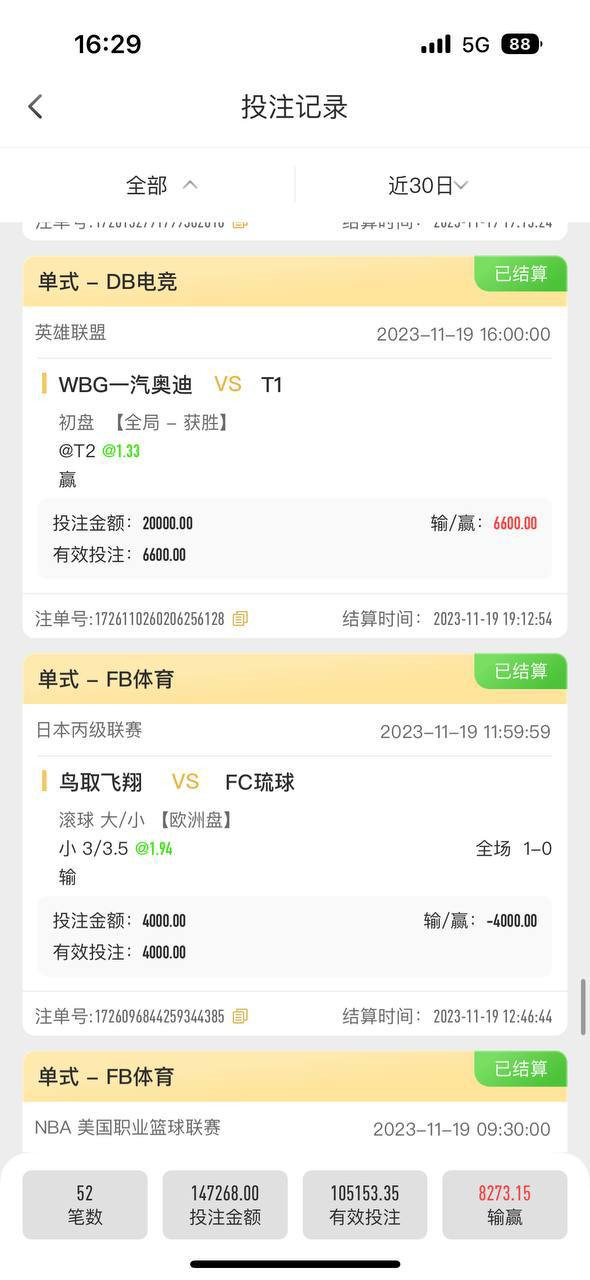The height and width of the screenshot is (1280, 590).
Task: Open the WBG一汽奥迪 VS T1 bet card
Action: tap(295, 447)
